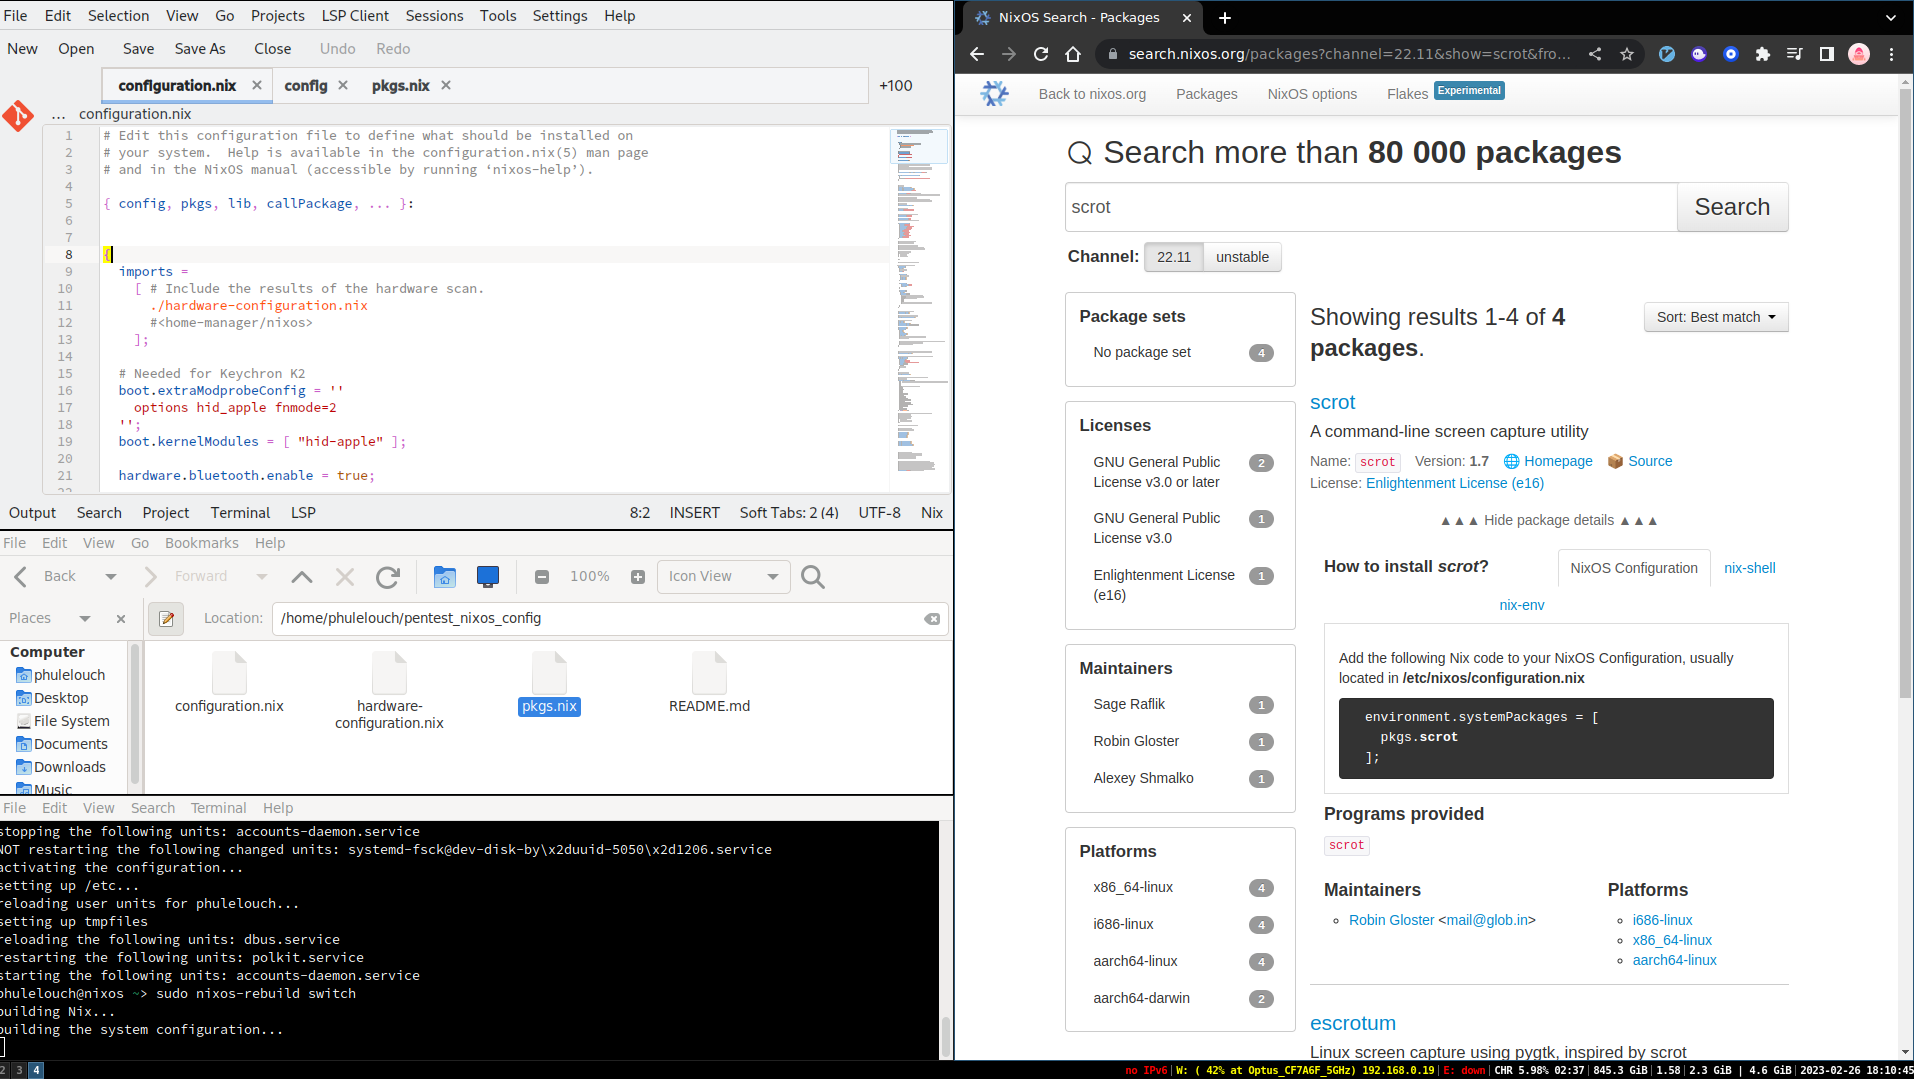Image resolution: width=1914 pixels, height=1079 pixels.
Task: Open the escrotum package link
Action: point(1352,1023)
